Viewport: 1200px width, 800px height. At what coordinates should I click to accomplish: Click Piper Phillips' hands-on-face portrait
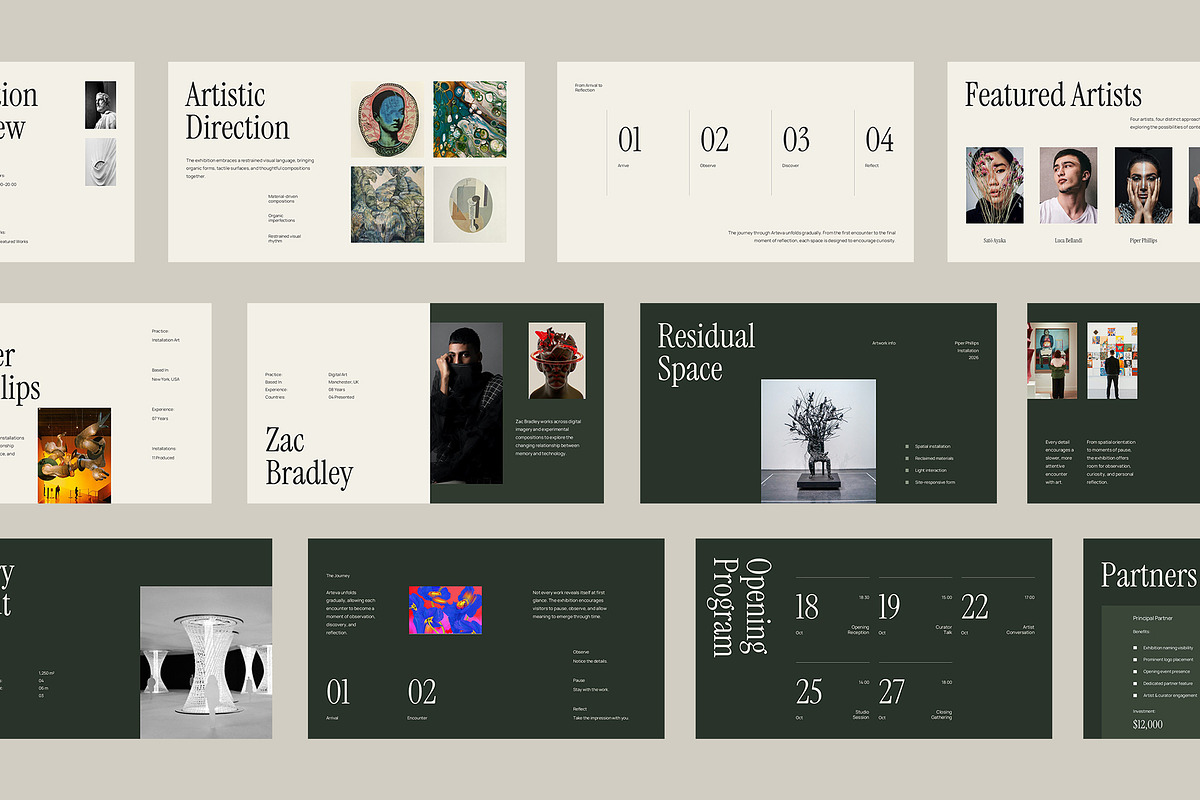(1143, 185)
